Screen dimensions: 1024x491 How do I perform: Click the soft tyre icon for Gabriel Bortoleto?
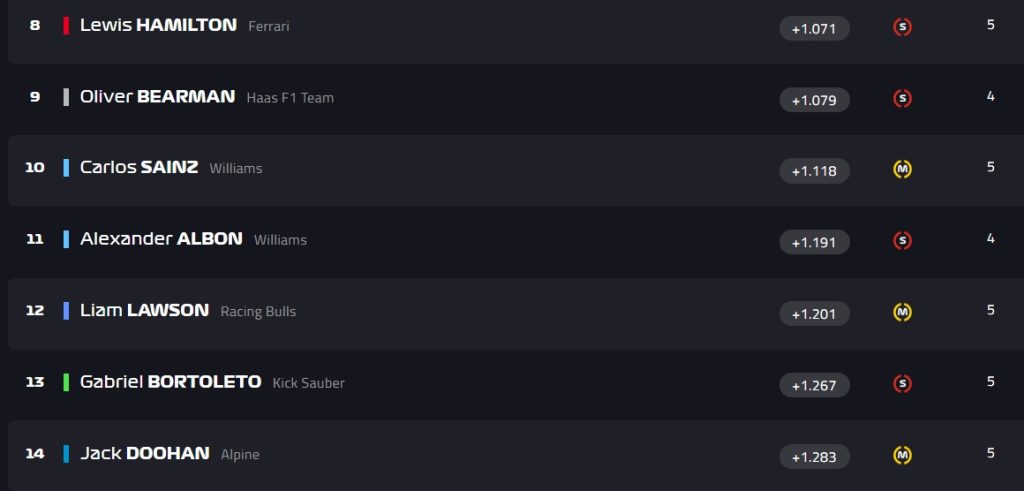[902, 384]
